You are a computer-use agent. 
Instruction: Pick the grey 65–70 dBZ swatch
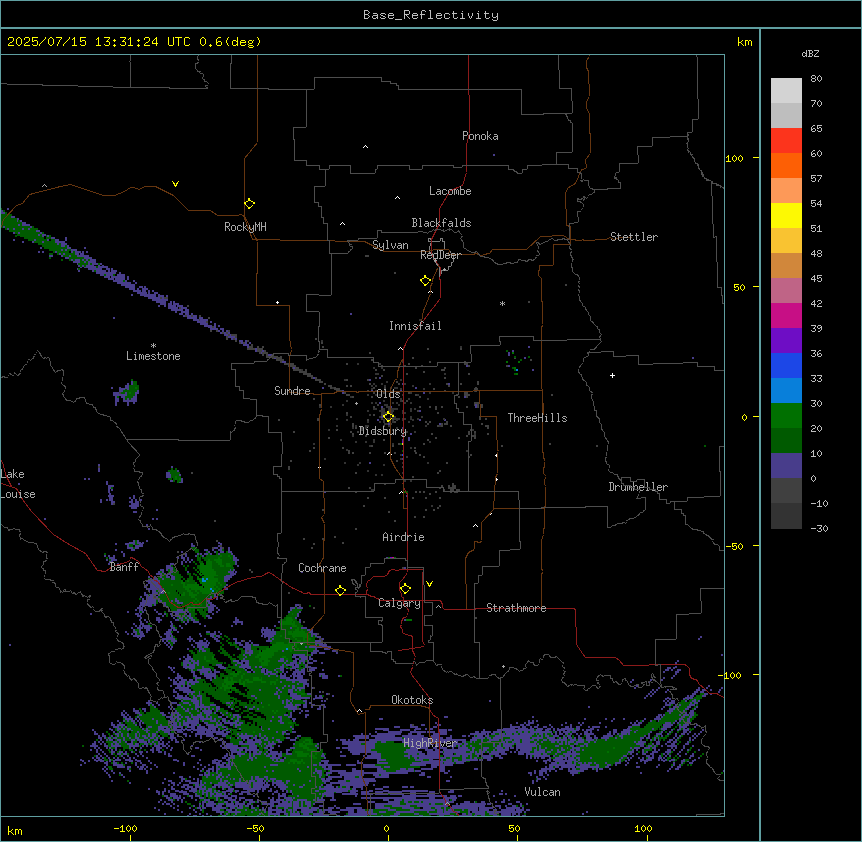pos(786,116)
